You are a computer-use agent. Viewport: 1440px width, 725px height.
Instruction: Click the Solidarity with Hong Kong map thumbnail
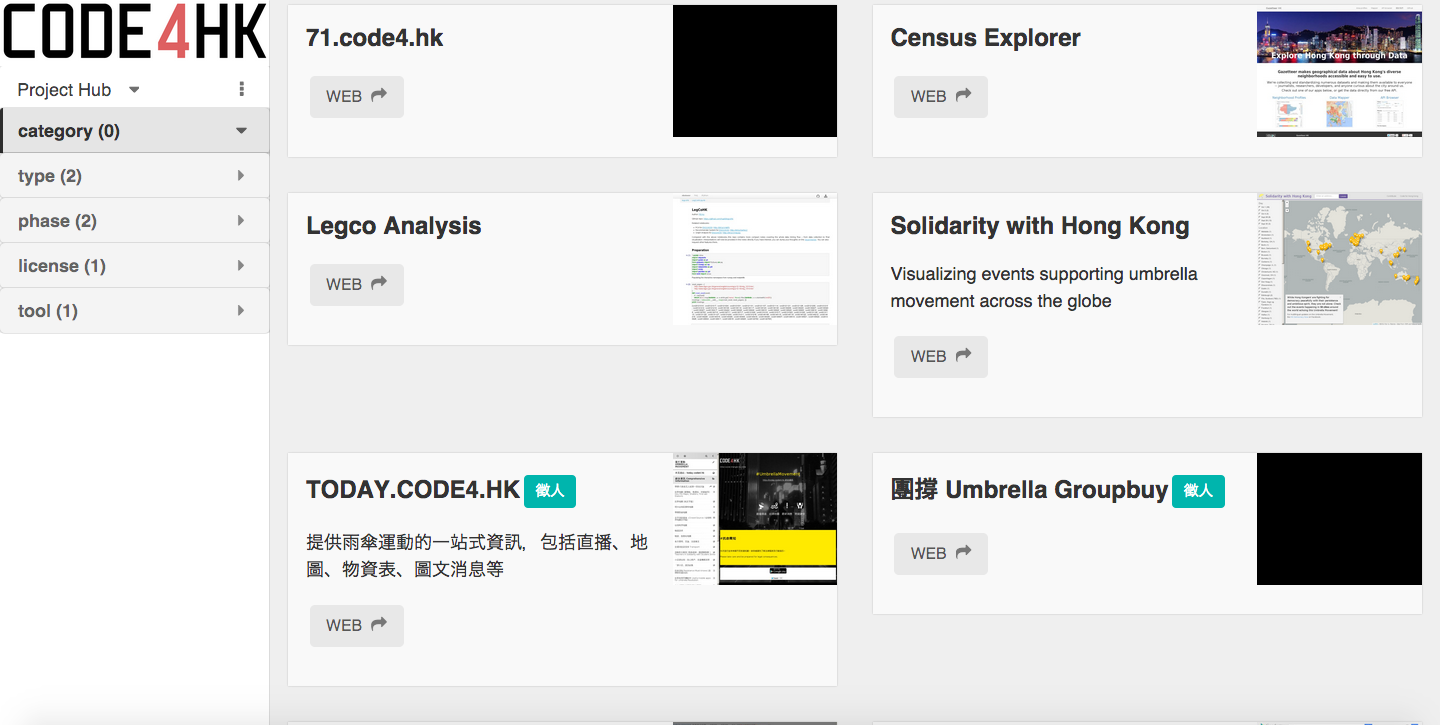coord(1339,259)
